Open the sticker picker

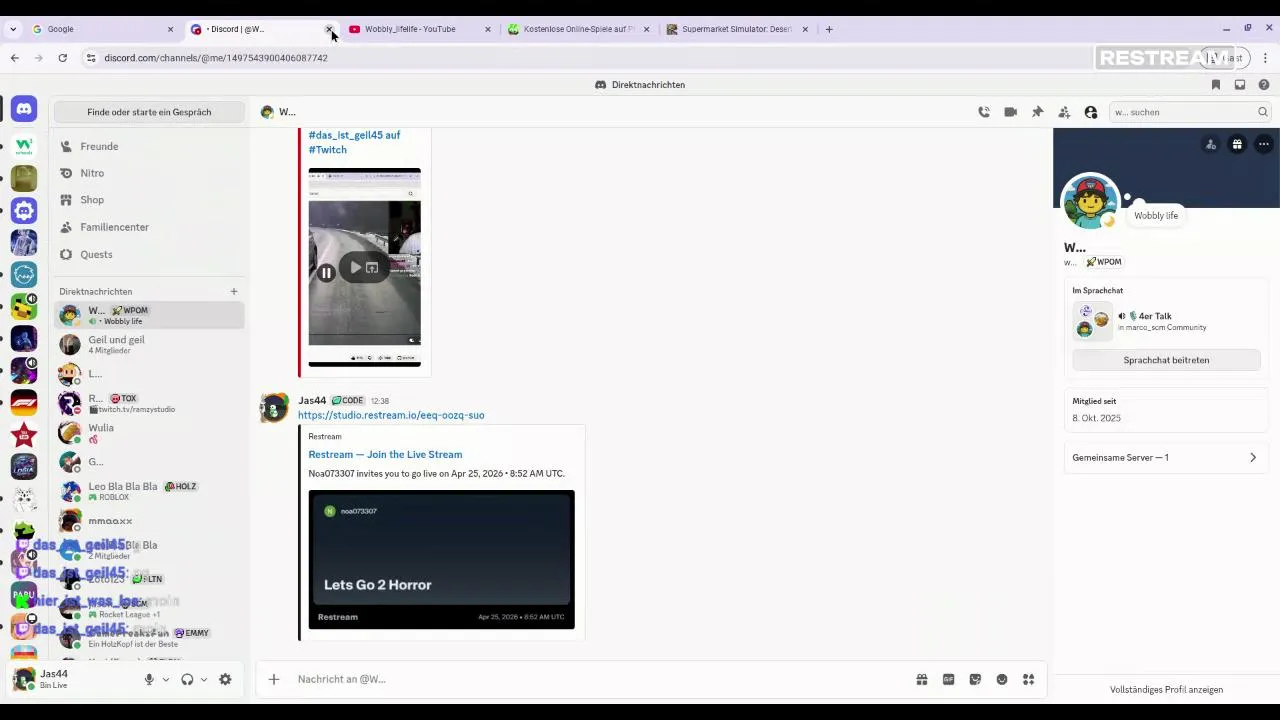(x=975, y=679)
